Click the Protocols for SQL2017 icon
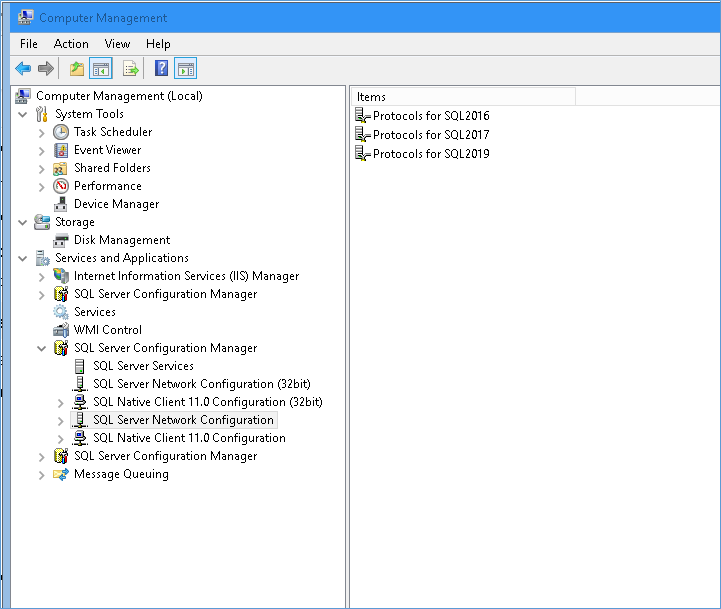The height and width of the screenshot is (609, 721). [x=362, y=134]
